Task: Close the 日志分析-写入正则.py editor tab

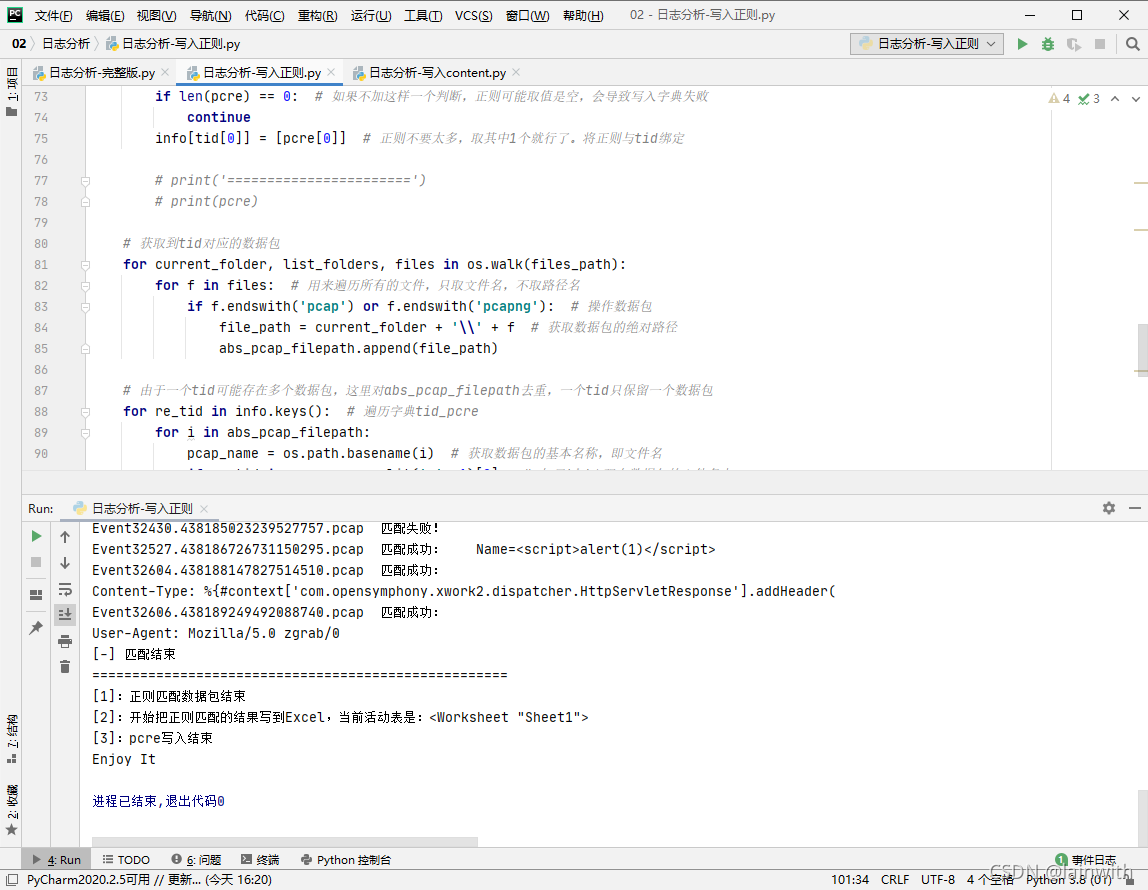Action: [x=331, y=72]
